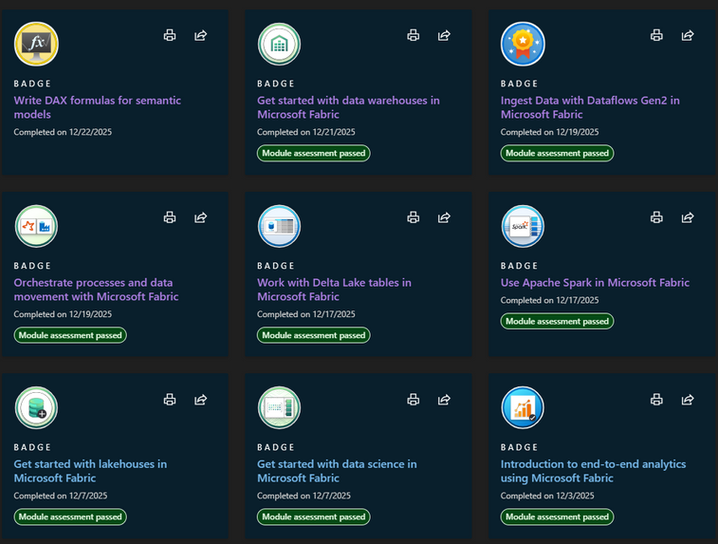Click 'Completed on 12/21/2025' text
718x544 pixels.
(306, 132)
